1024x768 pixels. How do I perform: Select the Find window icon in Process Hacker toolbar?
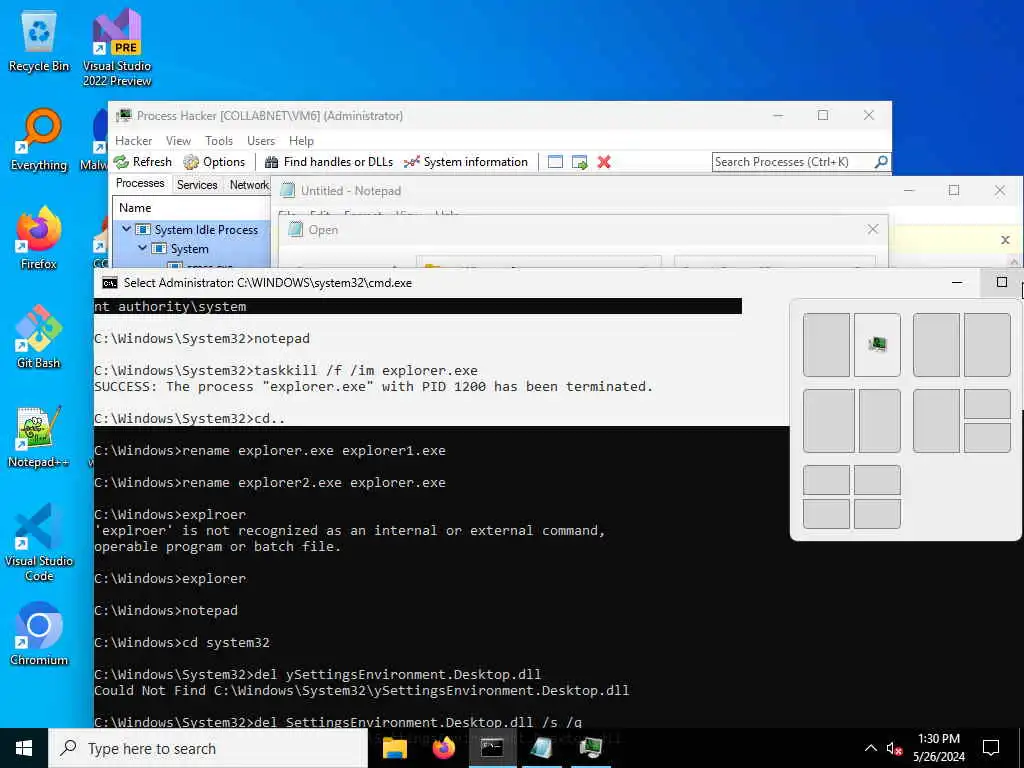[x=555, y=162]
